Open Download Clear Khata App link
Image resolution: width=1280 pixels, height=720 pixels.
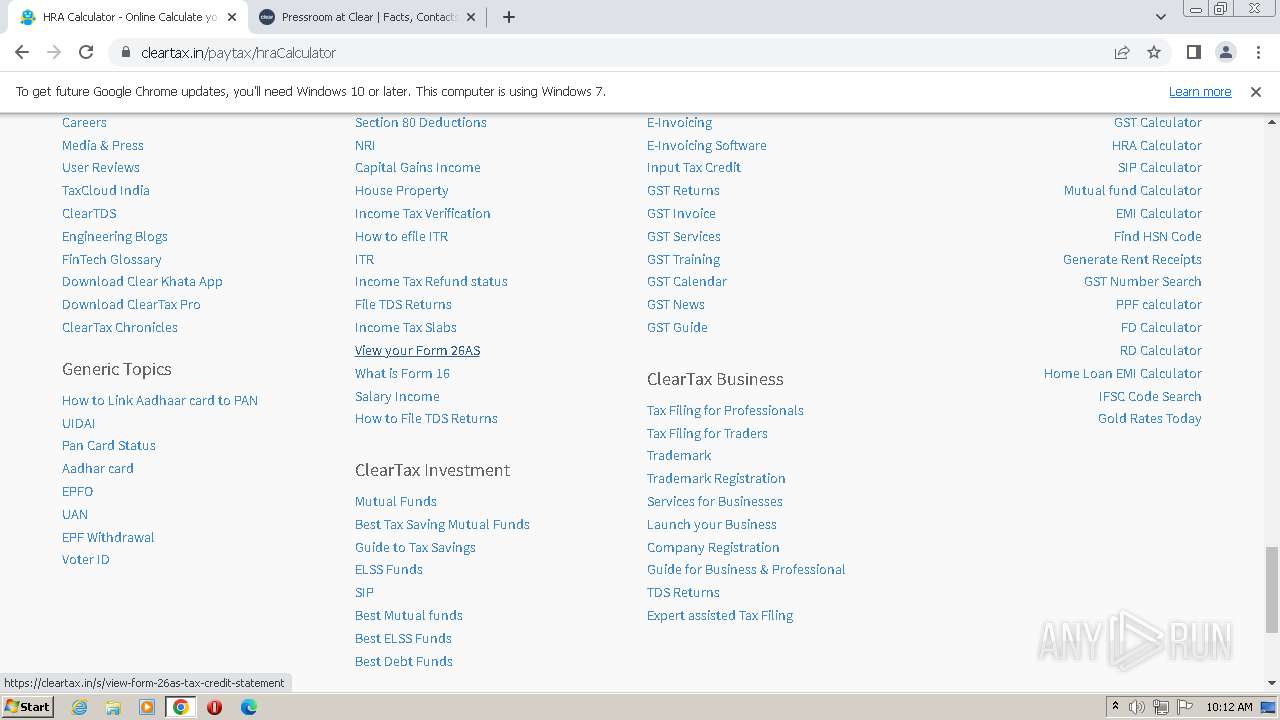point(142,281)
